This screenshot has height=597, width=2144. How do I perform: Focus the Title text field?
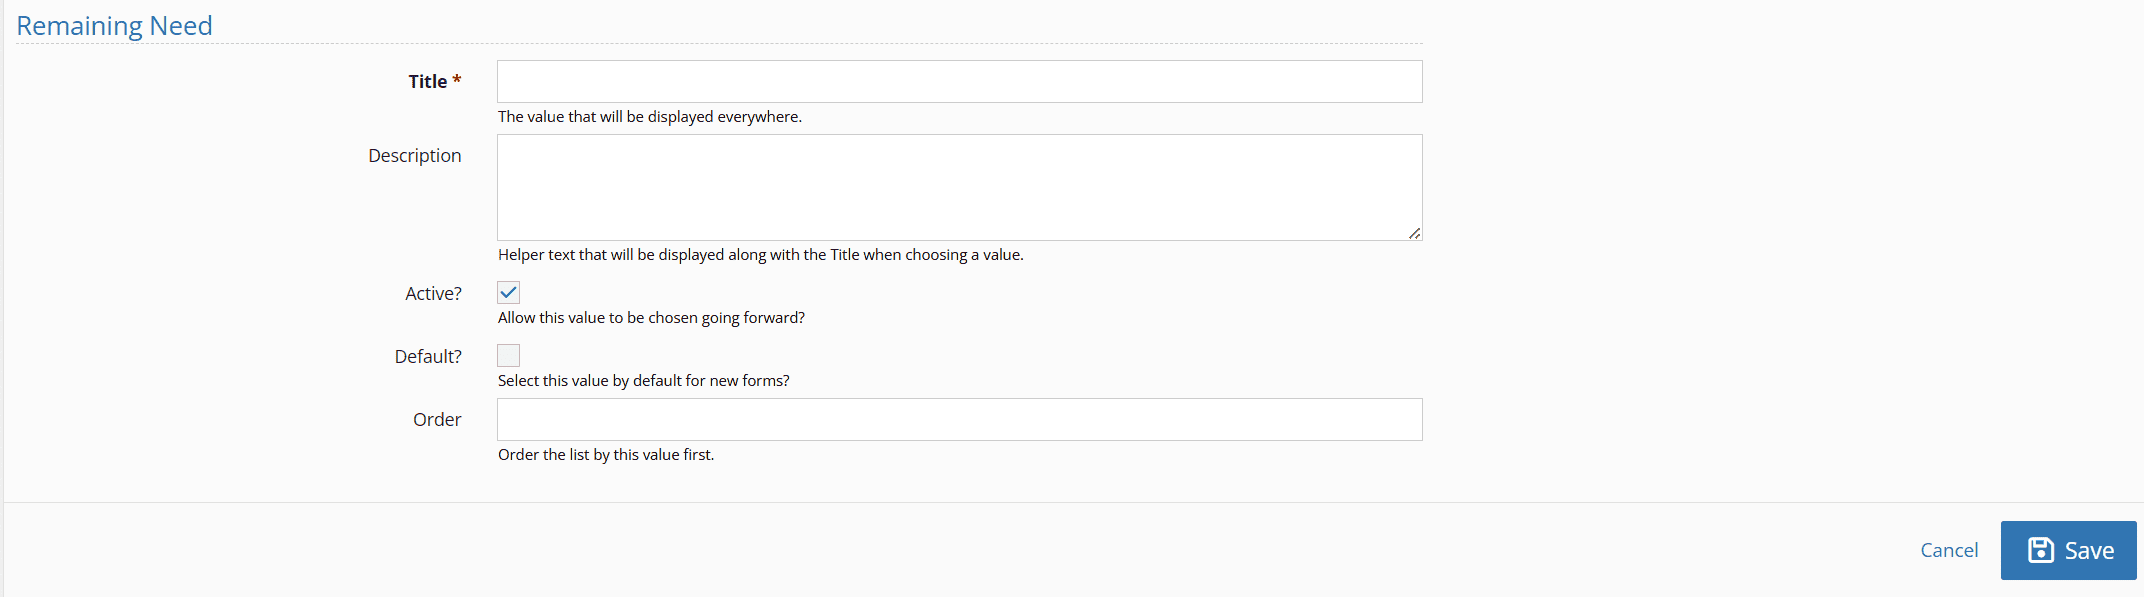click(960, 81)
